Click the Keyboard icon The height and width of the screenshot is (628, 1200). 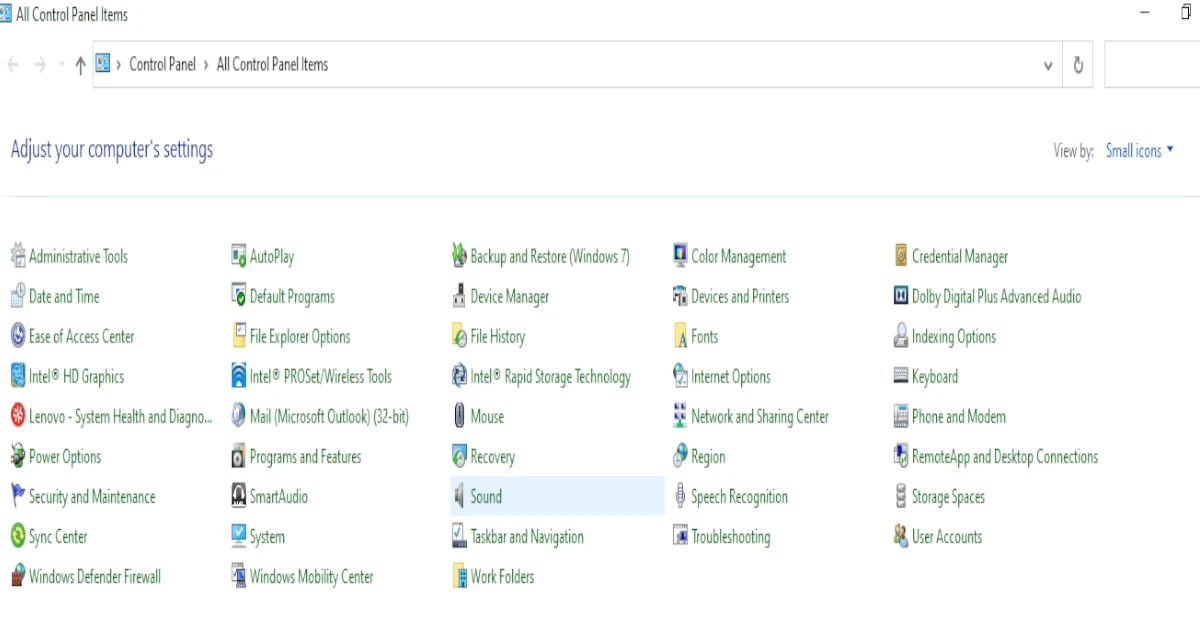pos(901,377)
